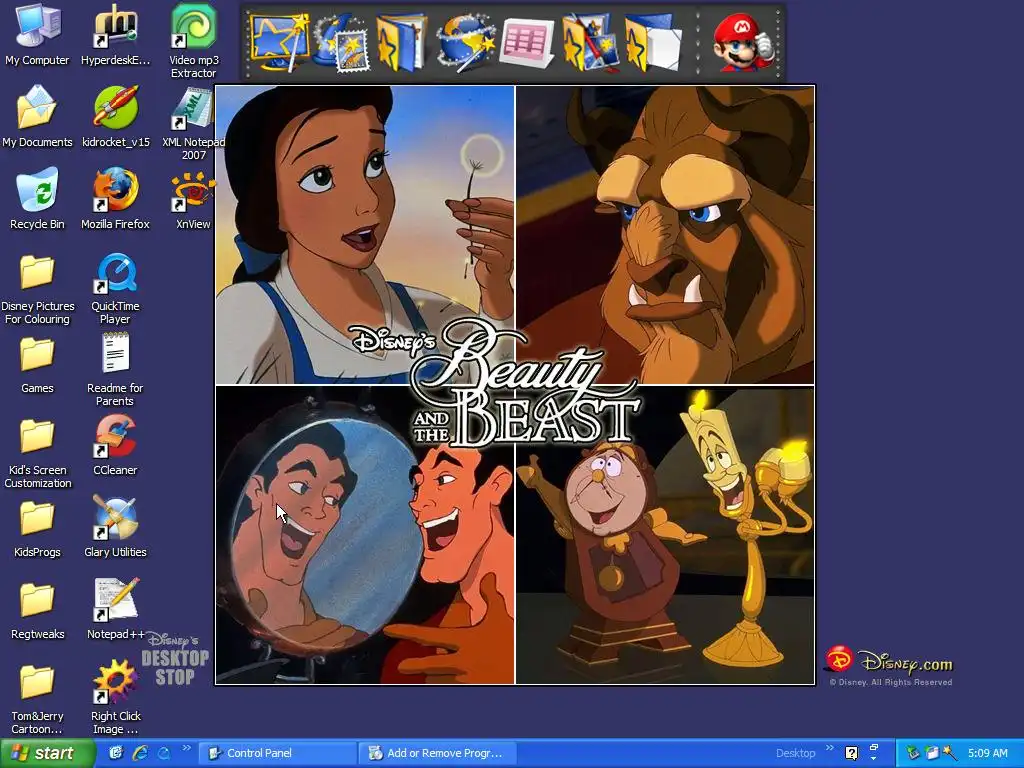Click first Quick Launch icon beside Start
1024x768 pixels.
pos(116,753)
